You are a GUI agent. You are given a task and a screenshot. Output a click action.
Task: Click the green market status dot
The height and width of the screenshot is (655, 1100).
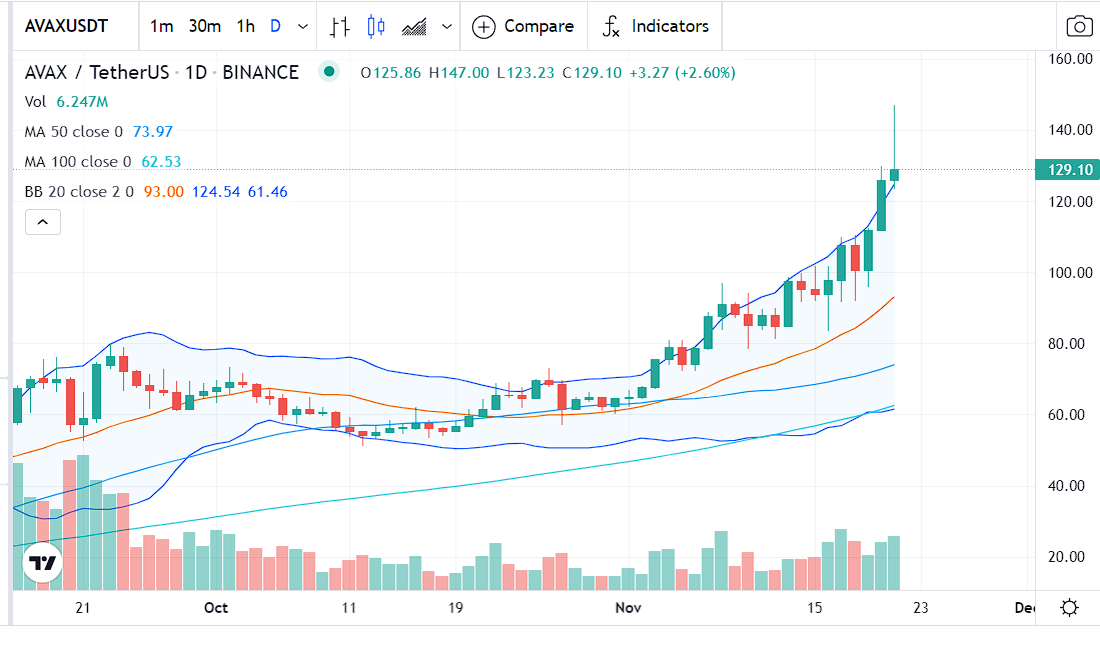pyautogui.click(x=328, y=72)
